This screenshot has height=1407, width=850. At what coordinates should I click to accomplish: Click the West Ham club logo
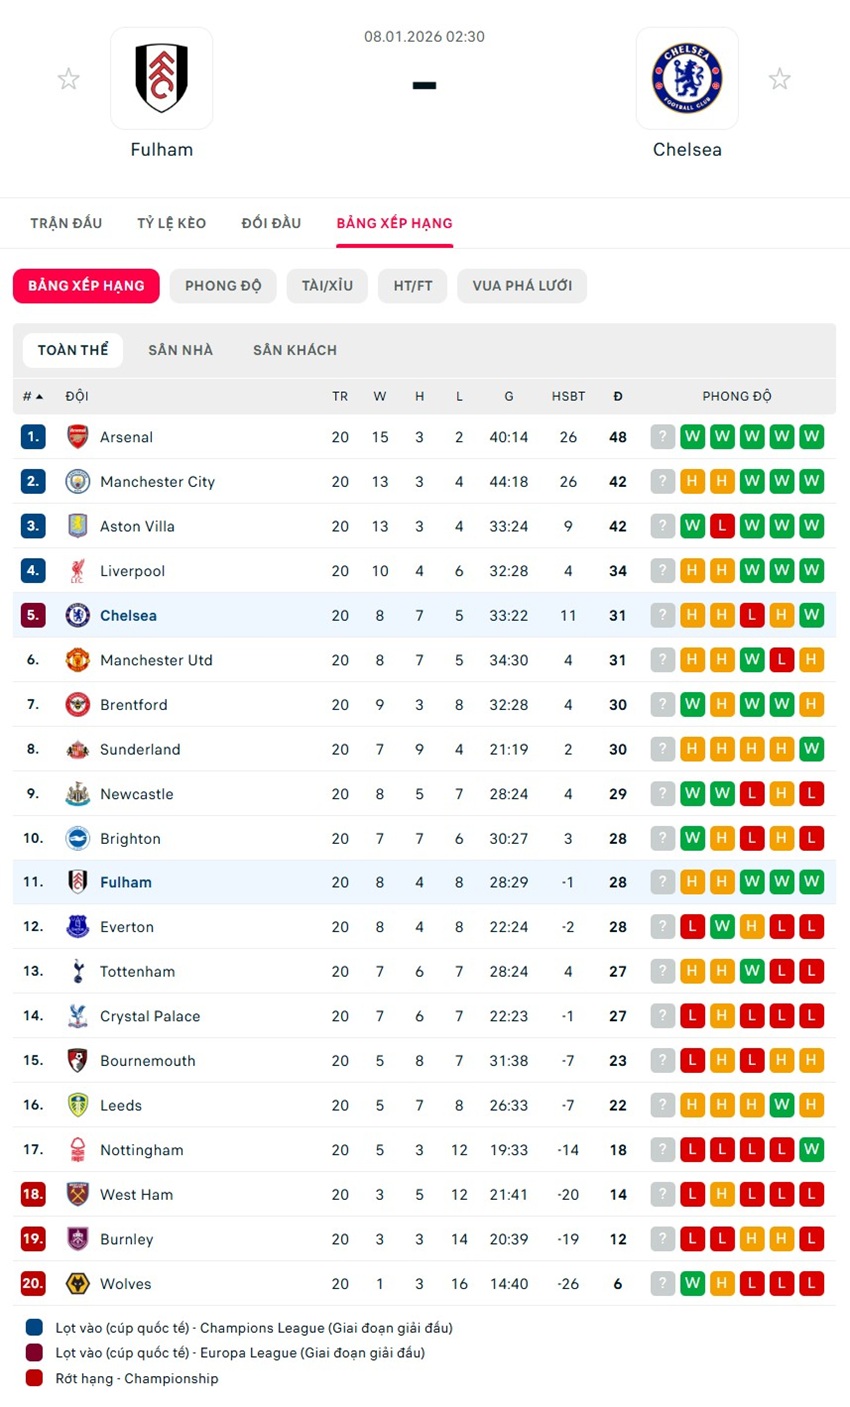tap(77, 1195)
